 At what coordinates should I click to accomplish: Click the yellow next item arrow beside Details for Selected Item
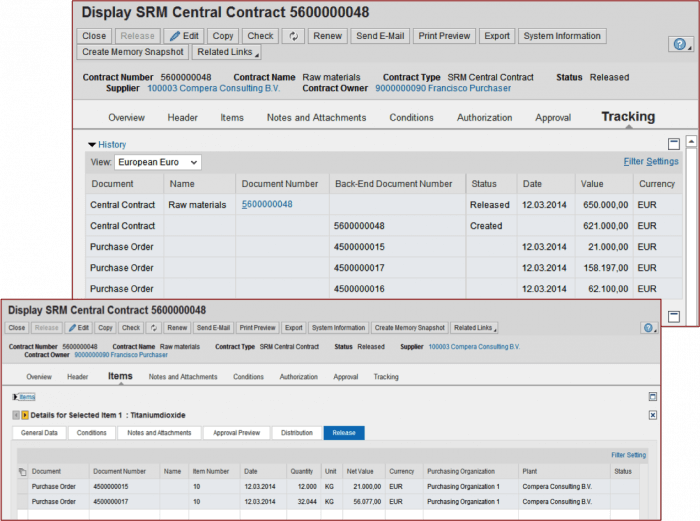pos(25,415)
